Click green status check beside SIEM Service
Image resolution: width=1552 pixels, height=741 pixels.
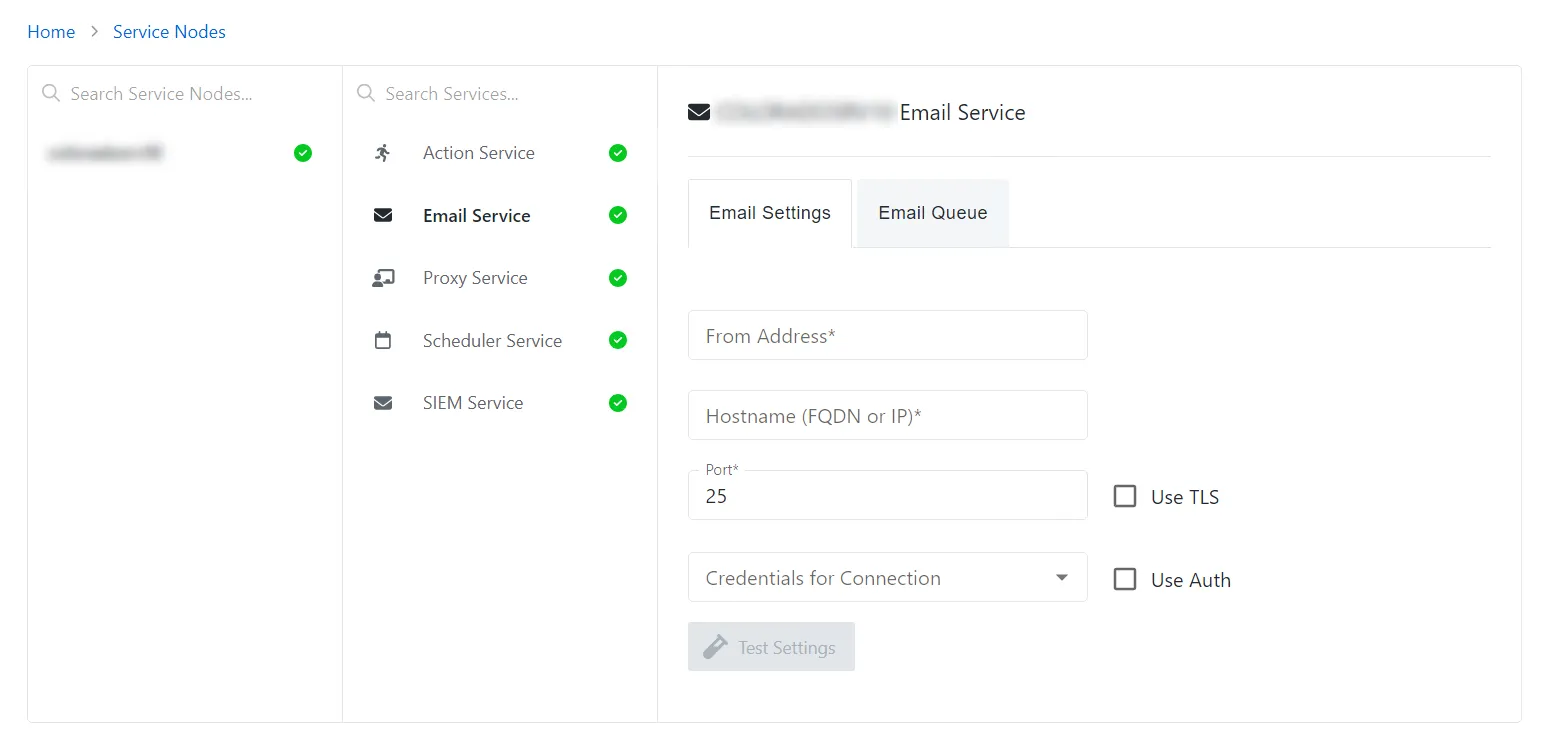(x=618, y=403)
